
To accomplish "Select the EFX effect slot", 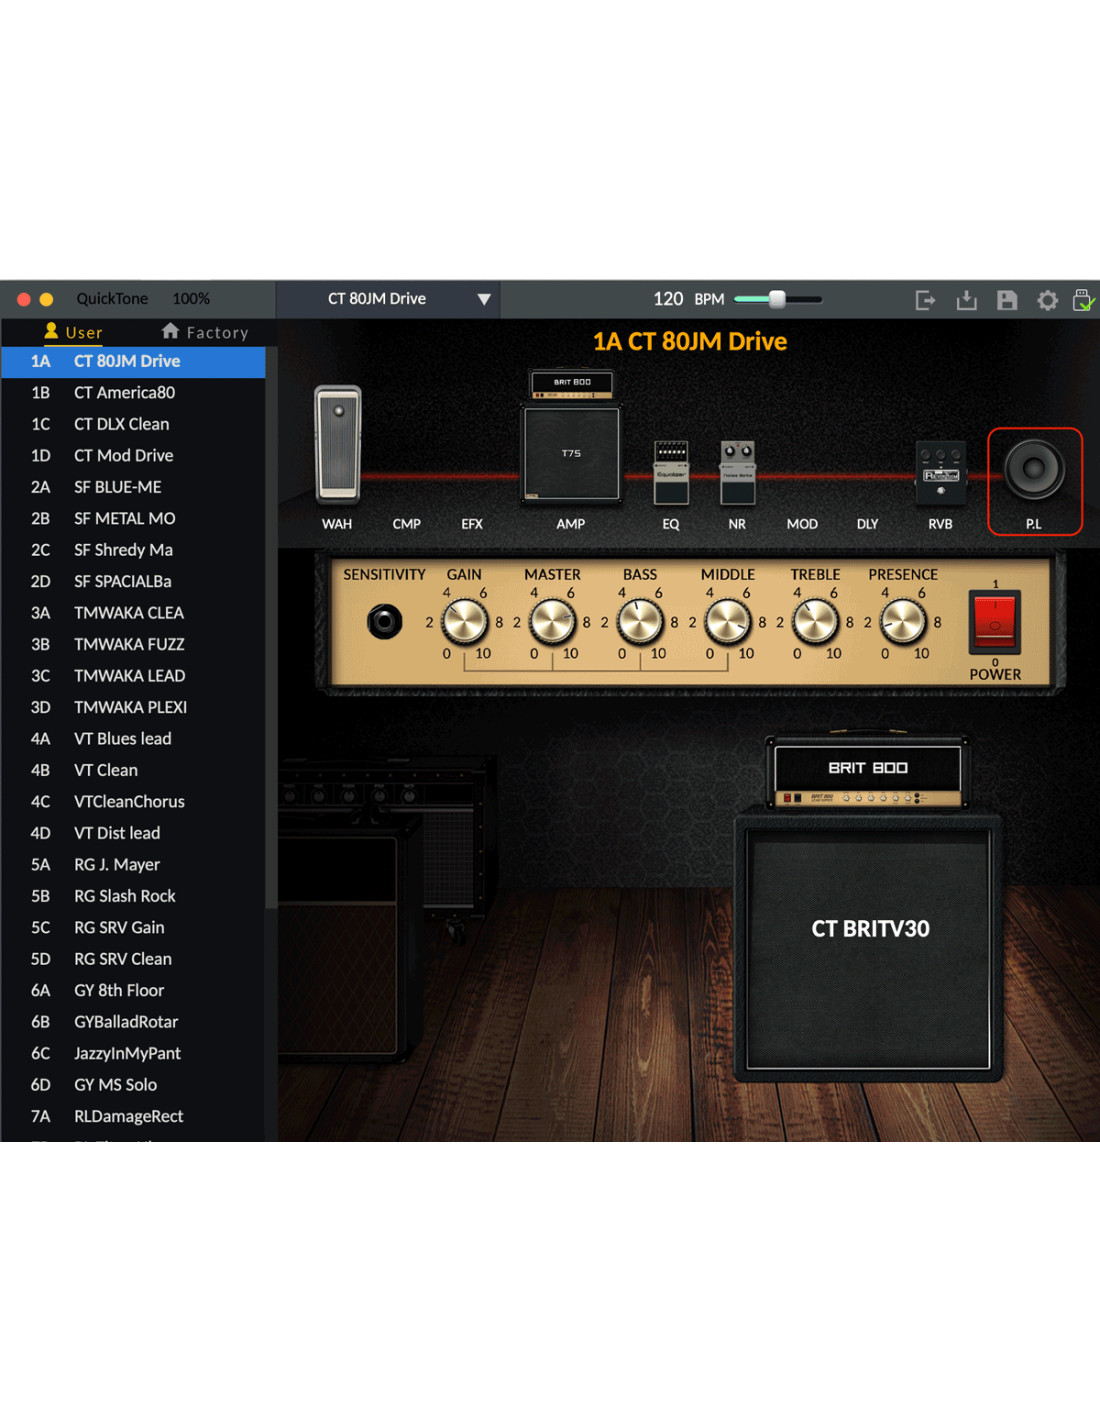I will tap(472, 524).
